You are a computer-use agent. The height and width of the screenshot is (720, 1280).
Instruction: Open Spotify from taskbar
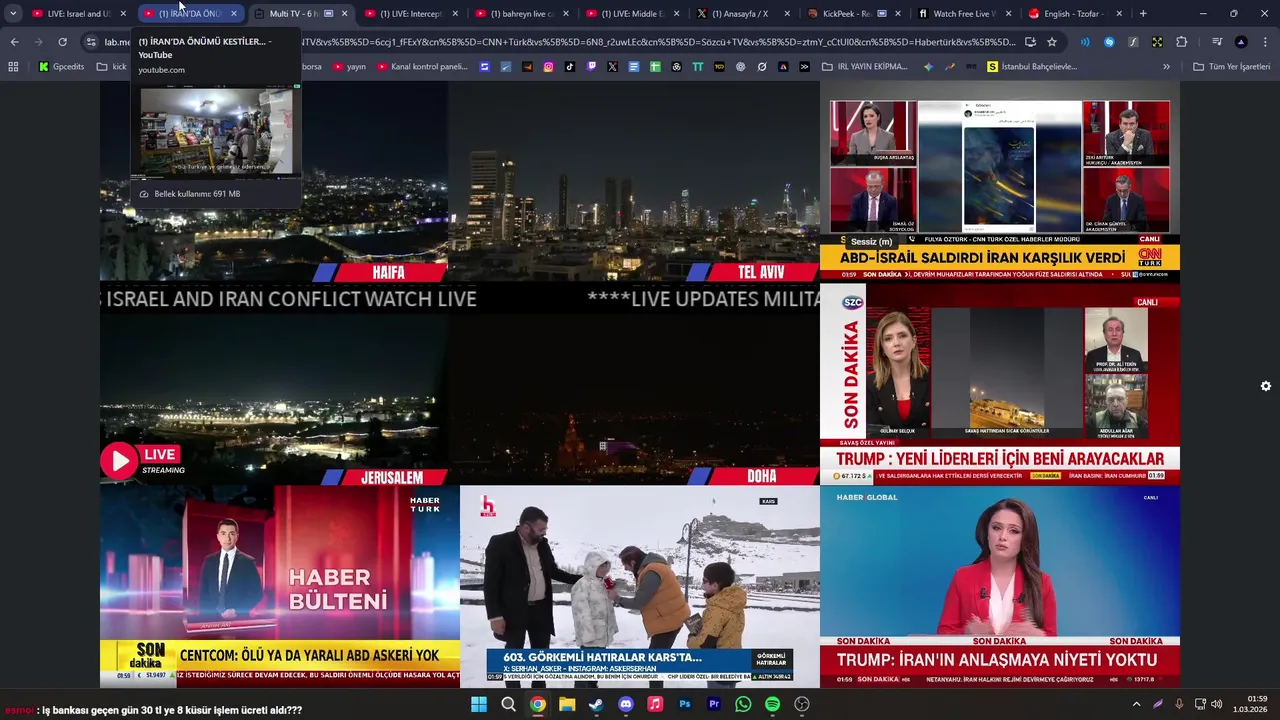[x=772, y=704]
